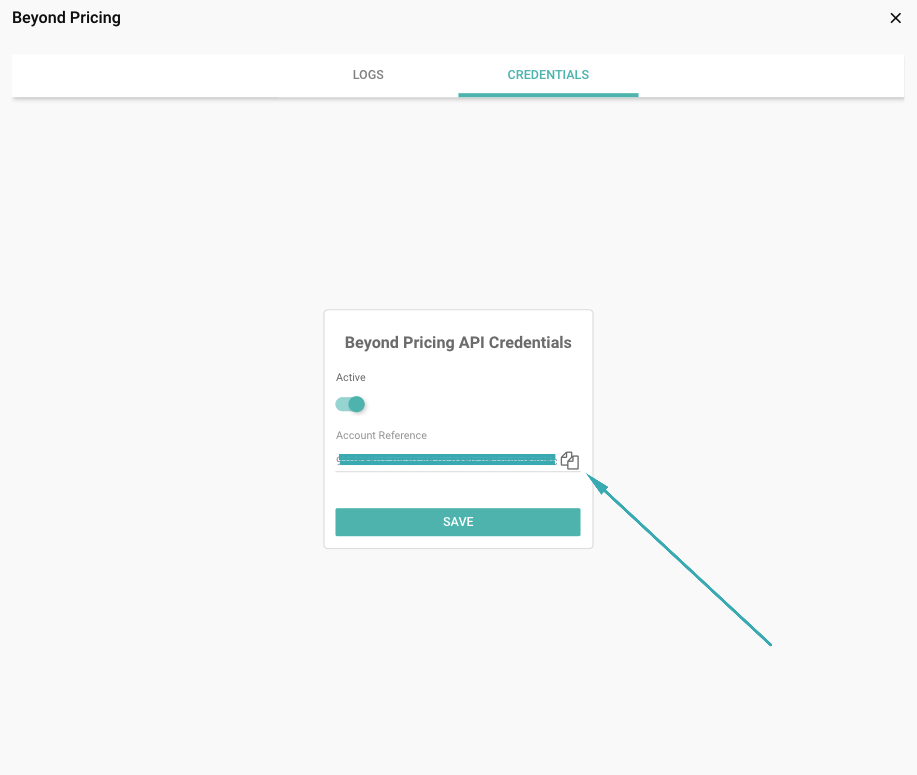Copy the Account Reference to clipboard
Screen dimensions: 917x775
point(570,460)
